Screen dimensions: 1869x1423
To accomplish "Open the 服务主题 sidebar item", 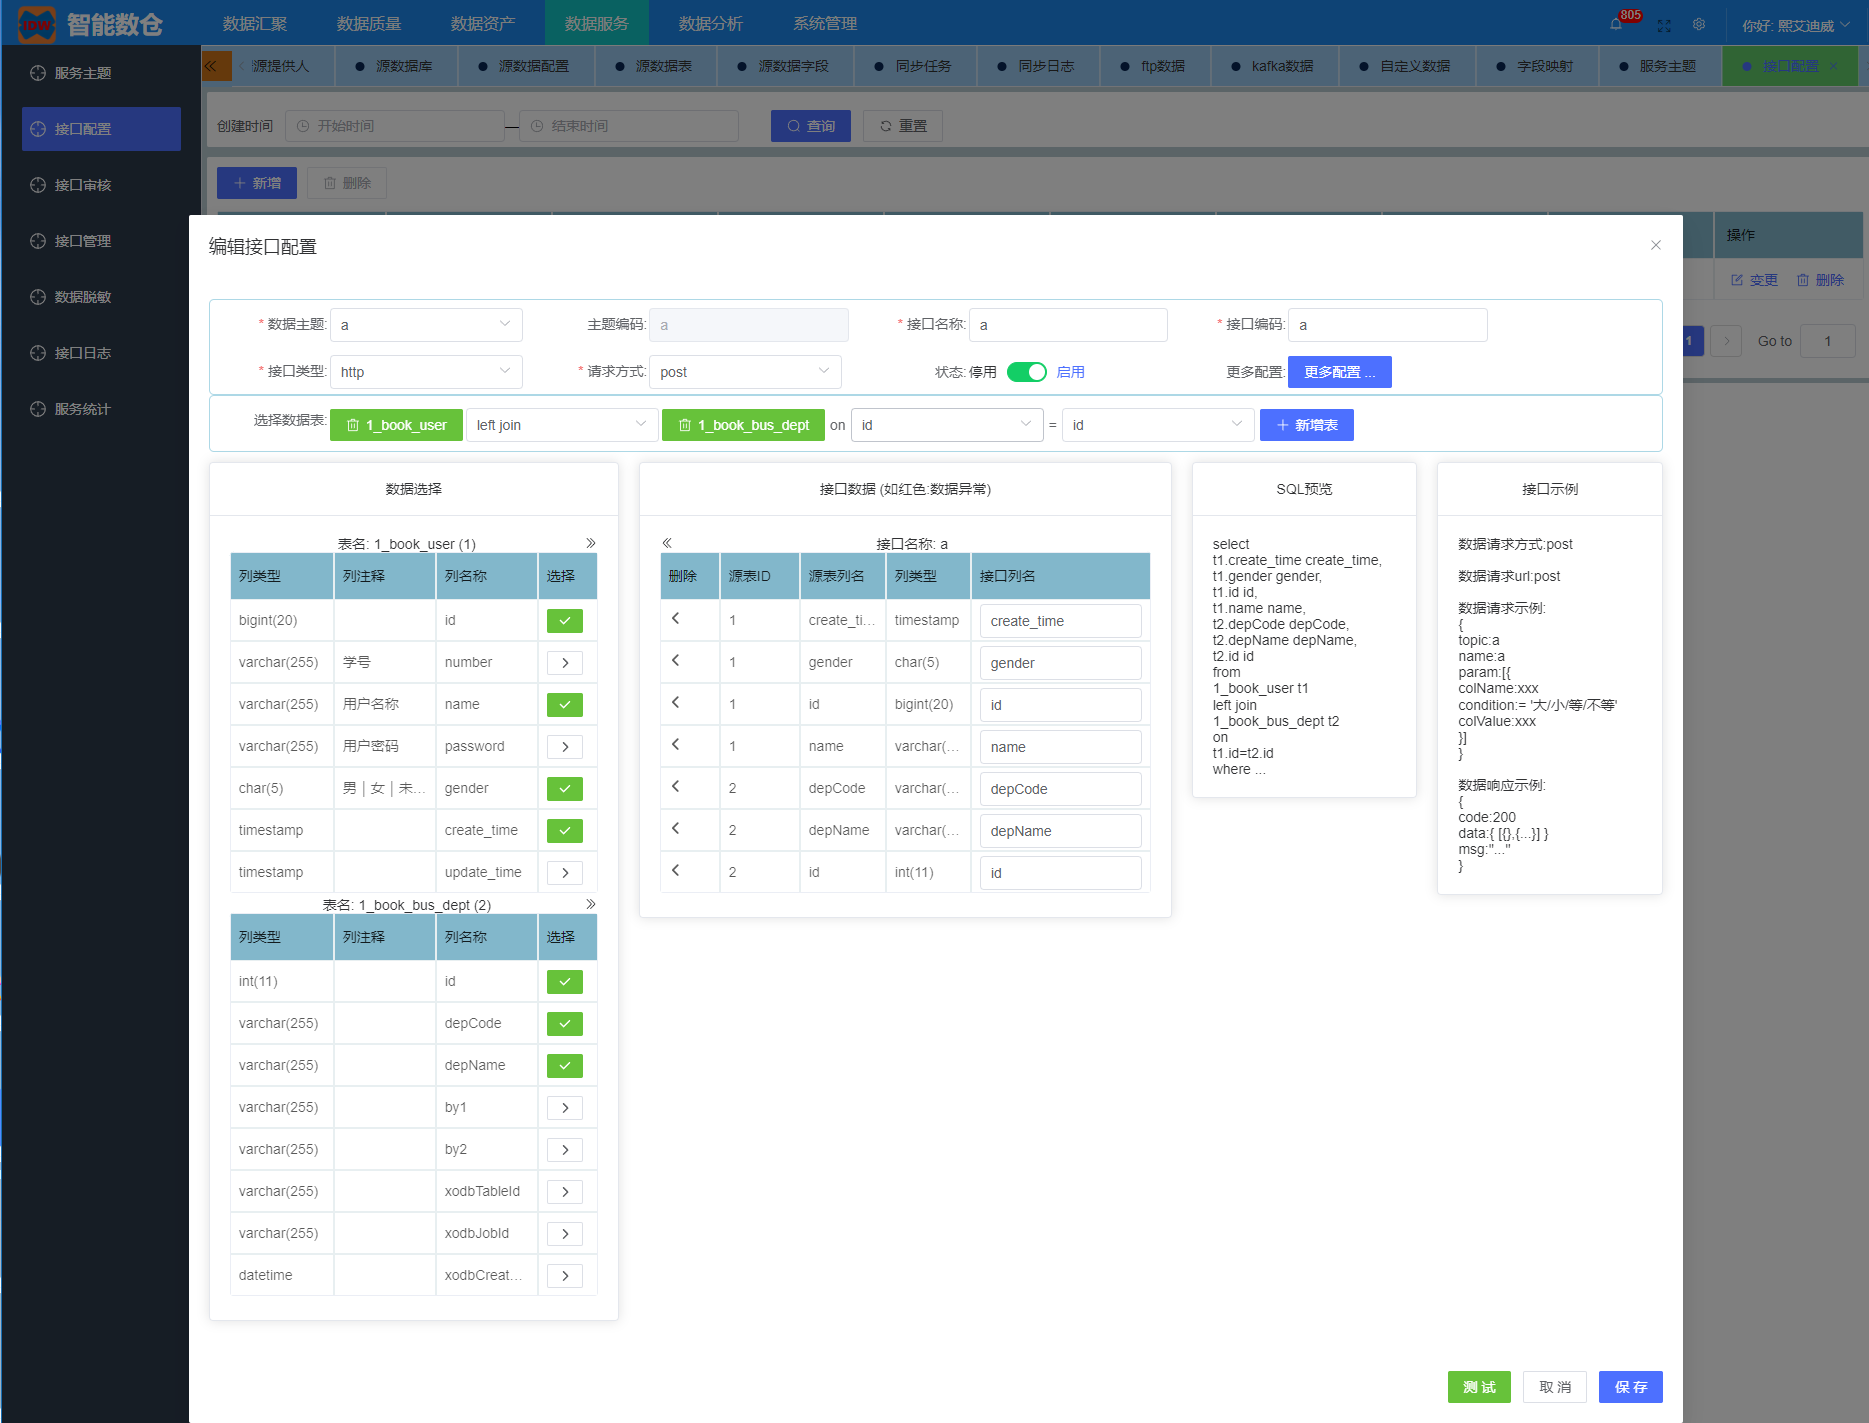I will pos(101,73).
